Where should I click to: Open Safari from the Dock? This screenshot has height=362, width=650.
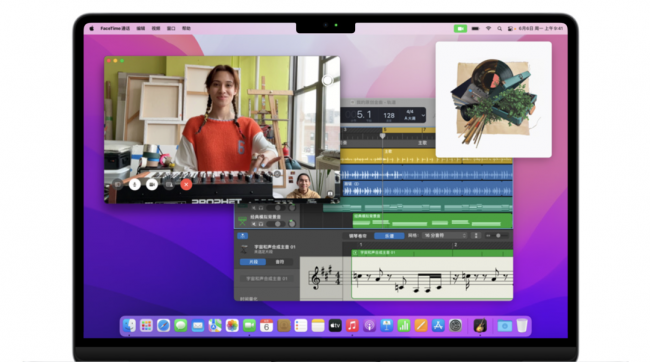pos(163,326)
